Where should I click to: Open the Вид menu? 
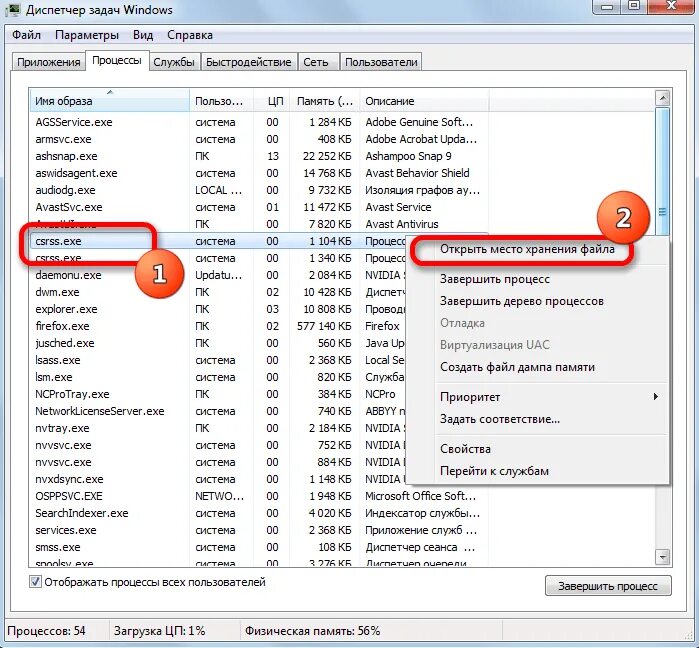point(143,35)
